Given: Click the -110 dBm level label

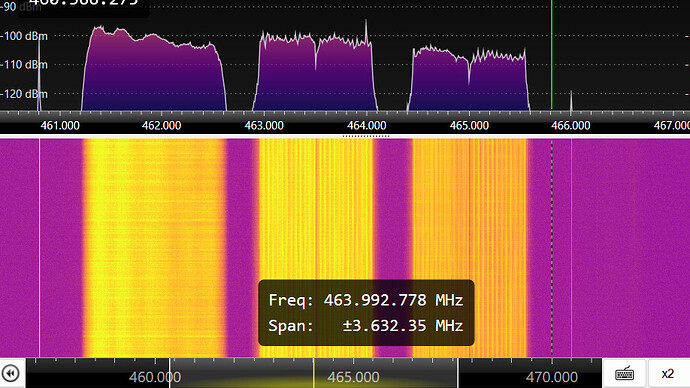Looking at the screenshot, I should [24, 65].
